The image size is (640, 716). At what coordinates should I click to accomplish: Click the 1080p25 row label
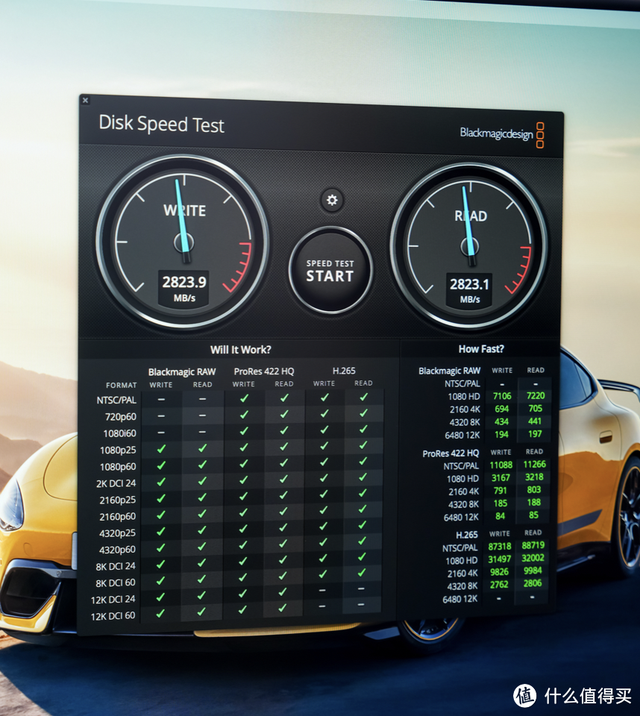[118, 450]
